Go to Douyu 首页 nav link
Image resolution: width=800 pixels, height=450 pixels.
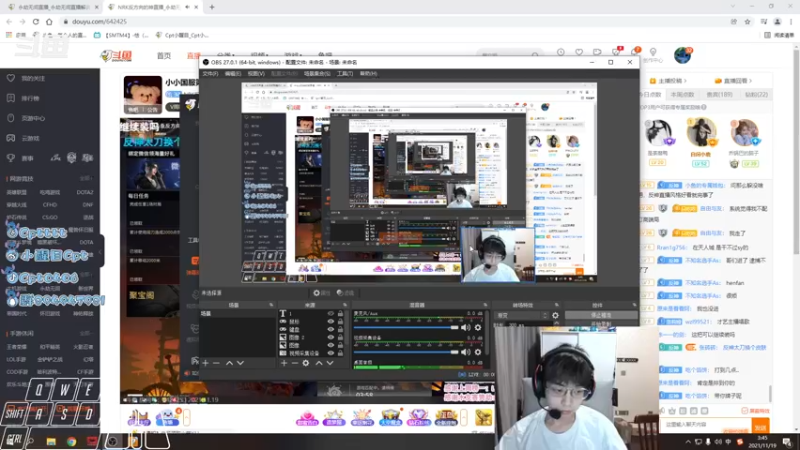[164, 56]
